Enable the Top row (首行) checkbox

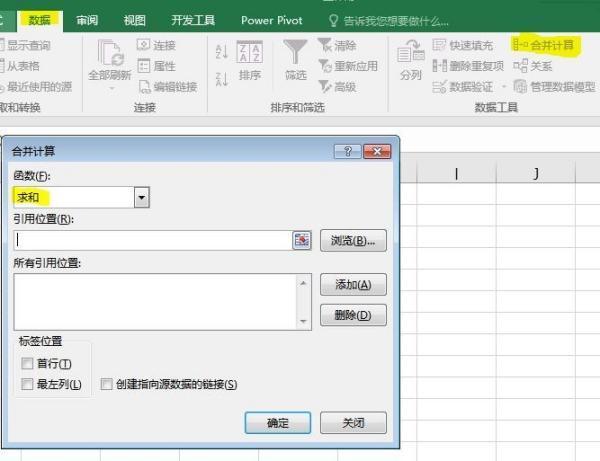pos(27,364)
